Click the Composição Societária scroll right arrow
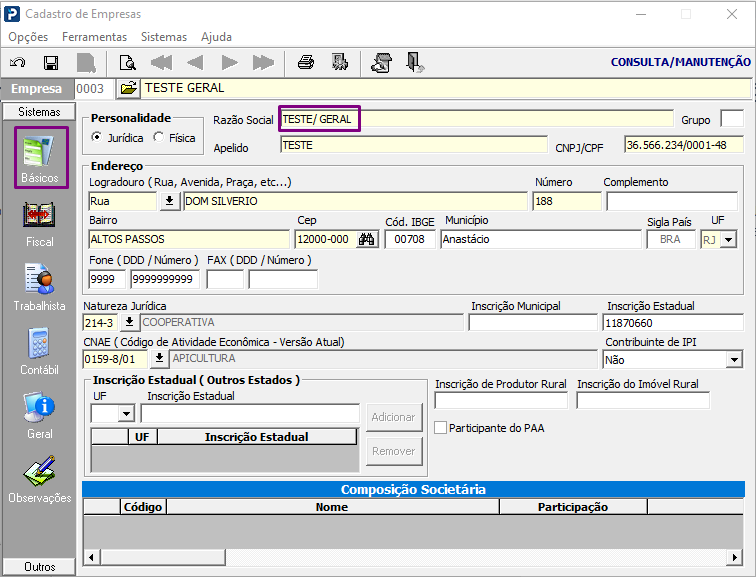Viewport: 756px width, 577px height. [x=734, y=558]
